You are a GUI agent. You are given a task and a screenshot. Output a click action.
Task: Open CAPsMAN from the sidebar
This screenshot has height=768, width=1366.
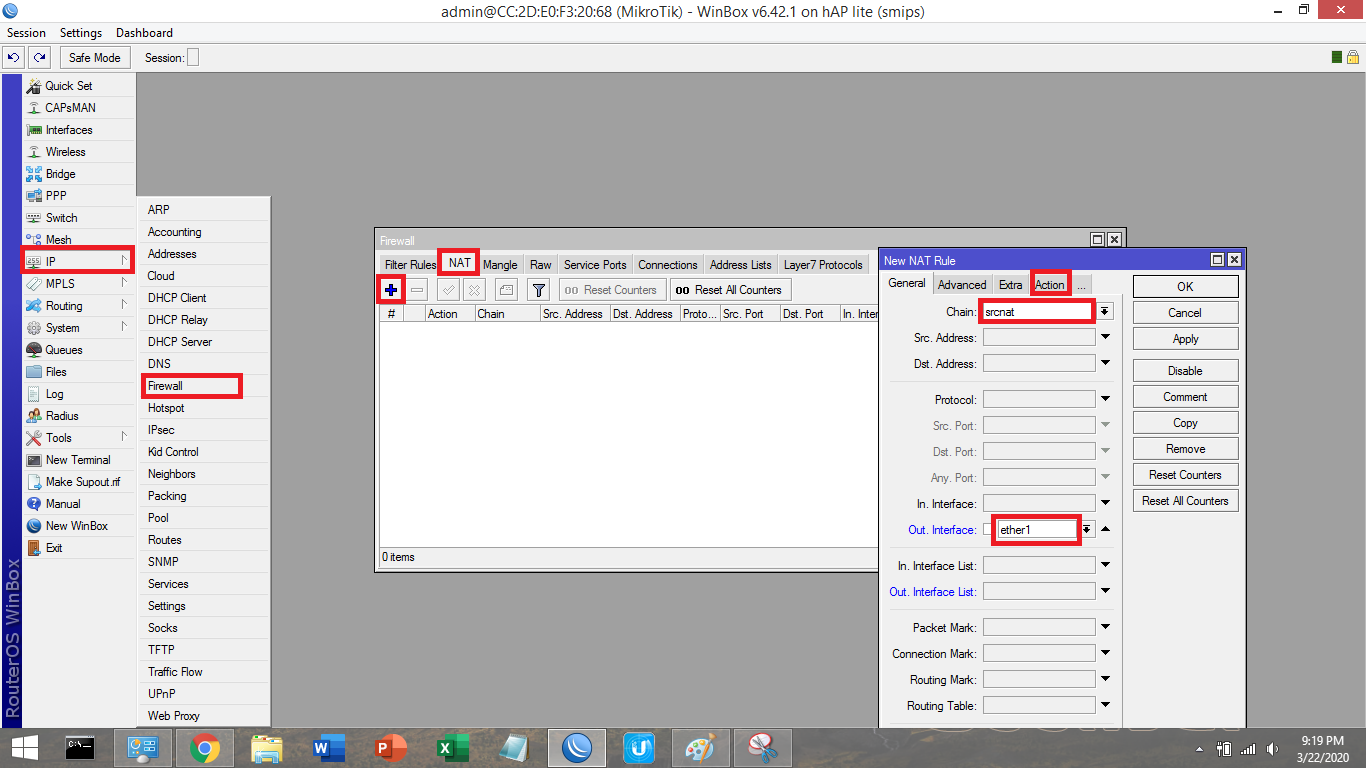(70, 108)
